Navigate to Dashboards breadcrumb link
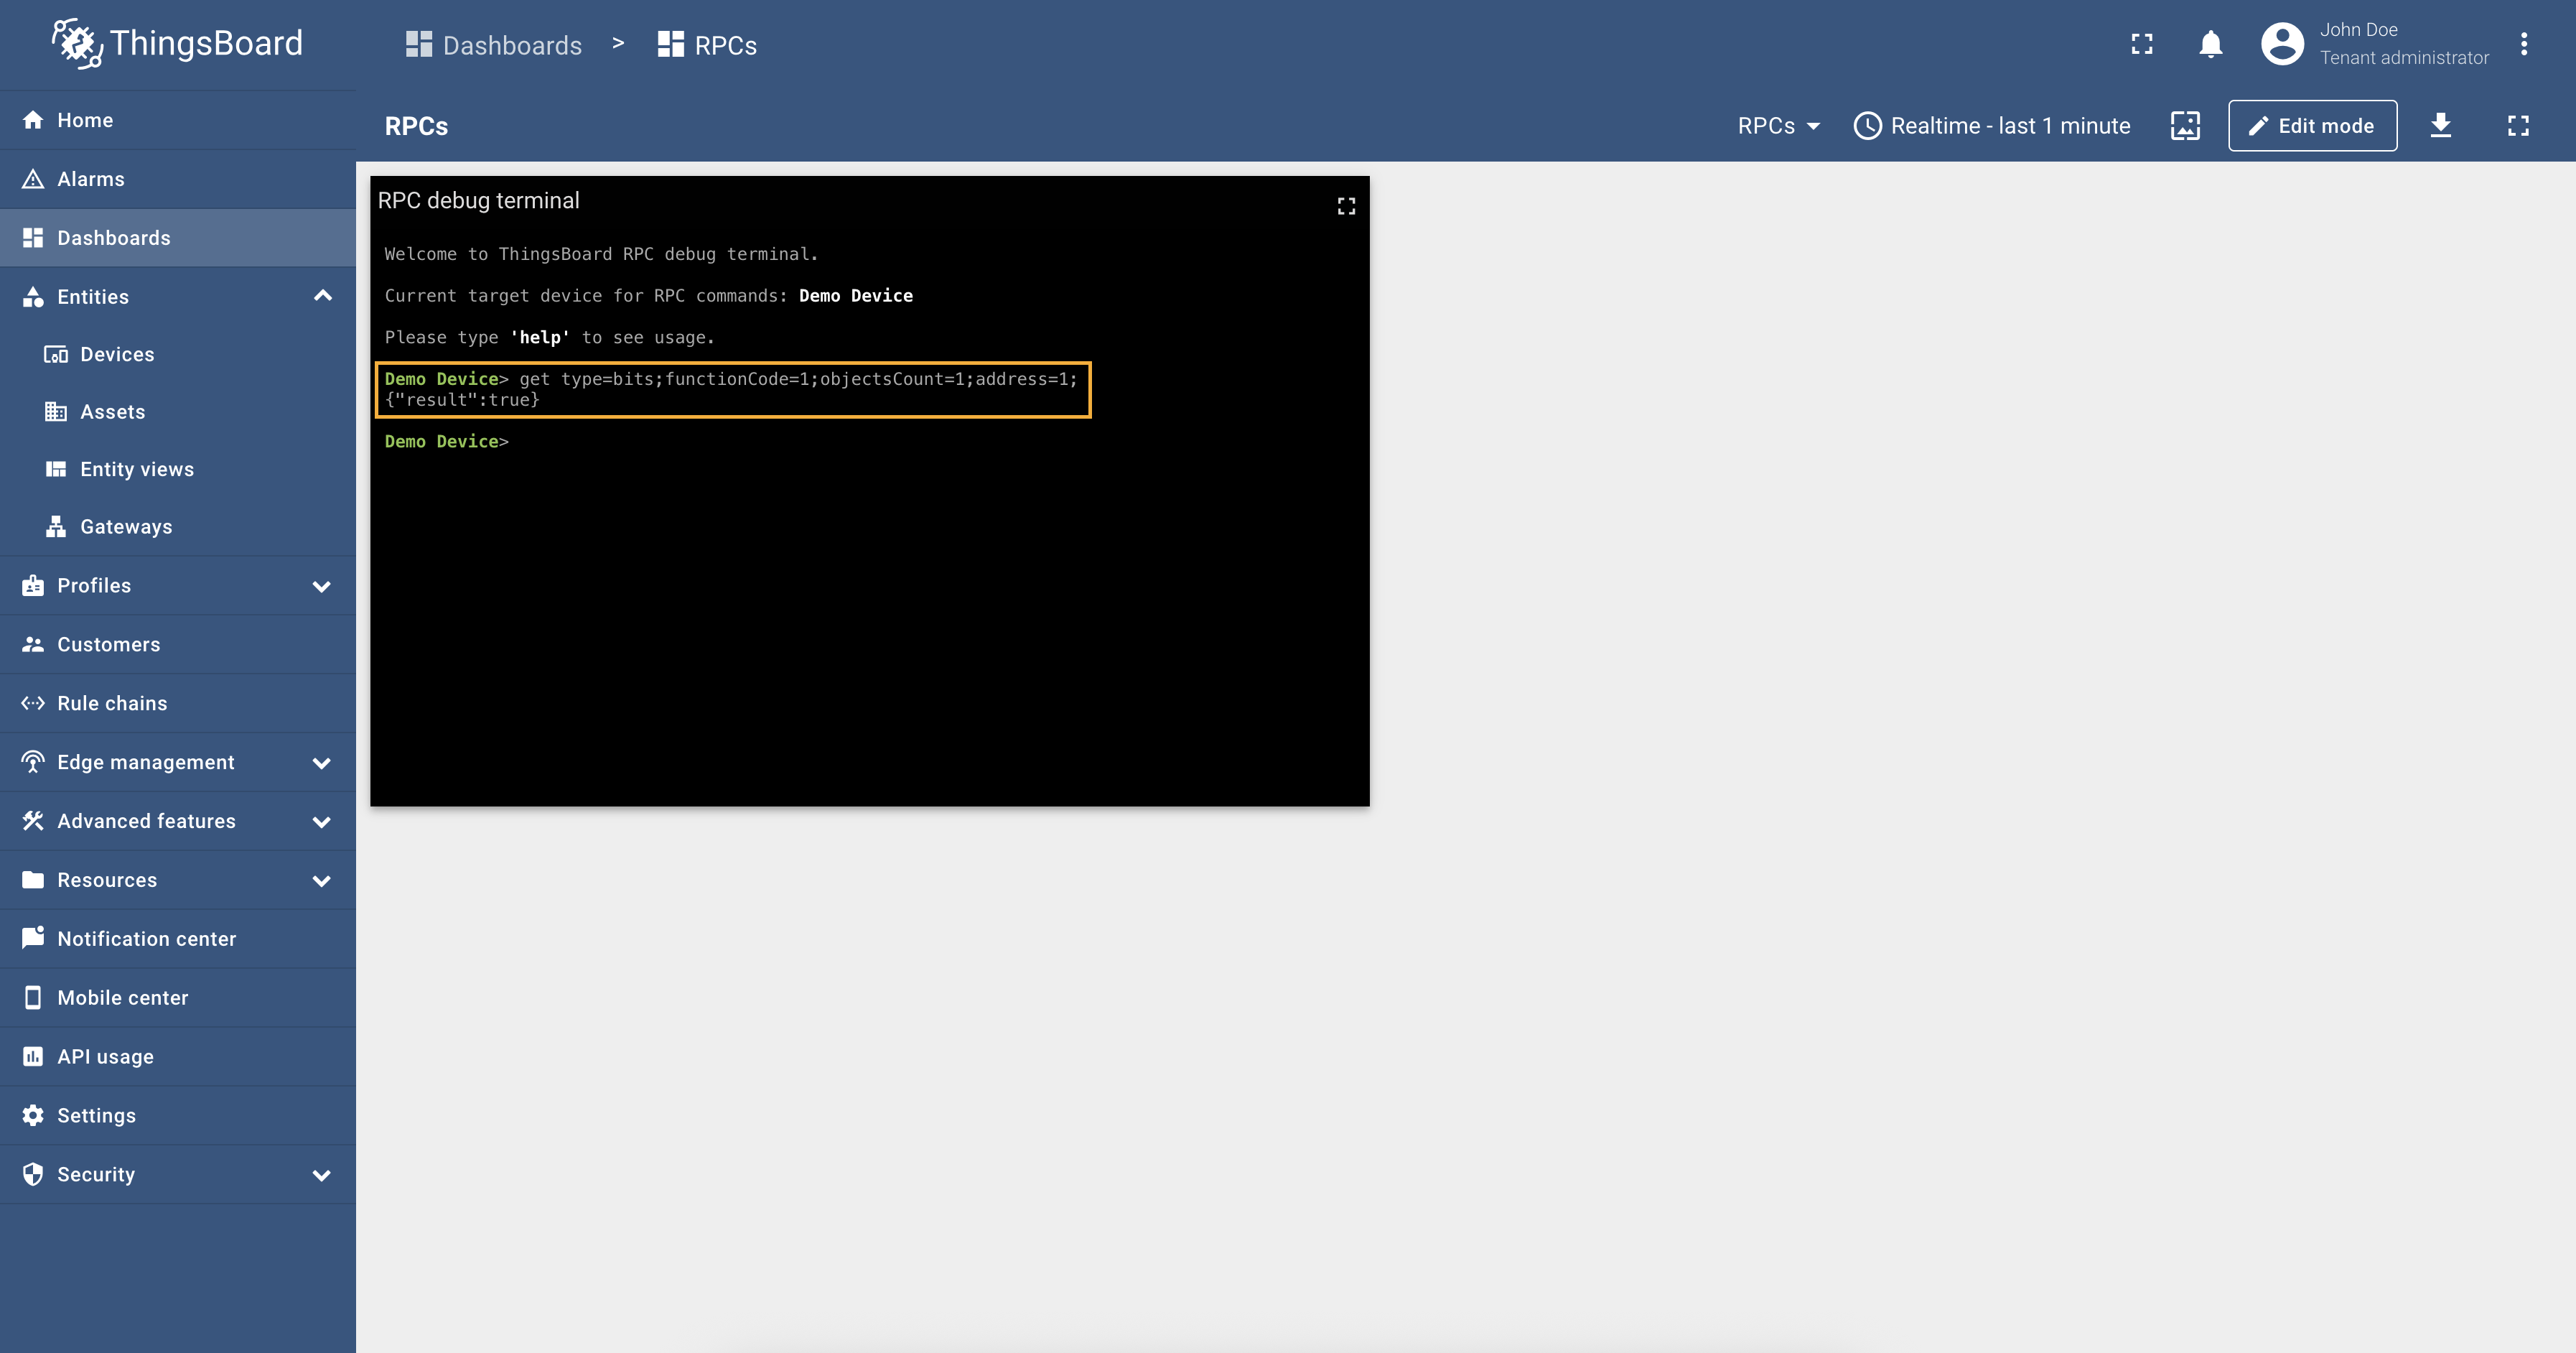Image resolution: width=2576 pixels, height=1353 pixels. [x=494, y=45]
